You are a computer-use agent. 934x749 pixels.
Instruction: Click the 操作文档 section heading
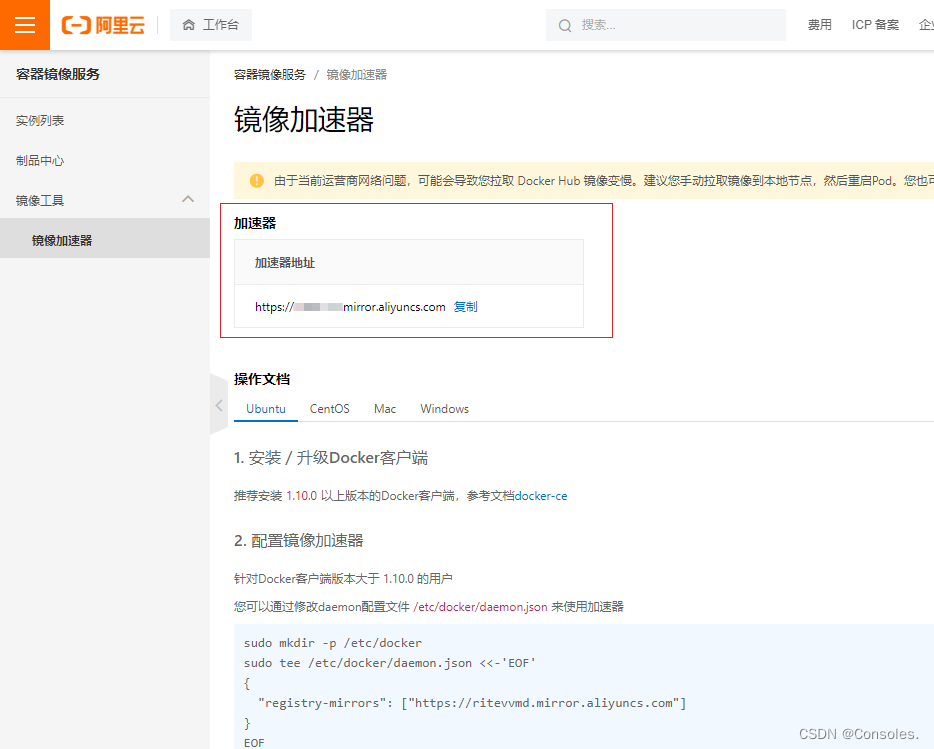pyautogui.click(x=262, y=379)
